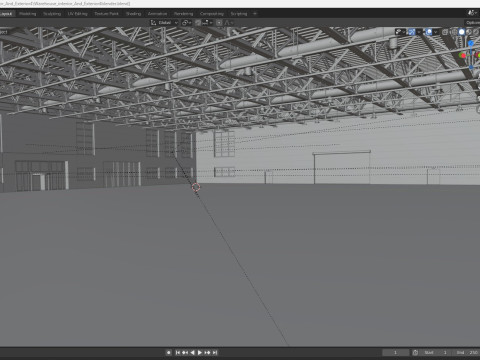Play the animation forward
This screenshot has height=360, width=480.
coord(200,352)
